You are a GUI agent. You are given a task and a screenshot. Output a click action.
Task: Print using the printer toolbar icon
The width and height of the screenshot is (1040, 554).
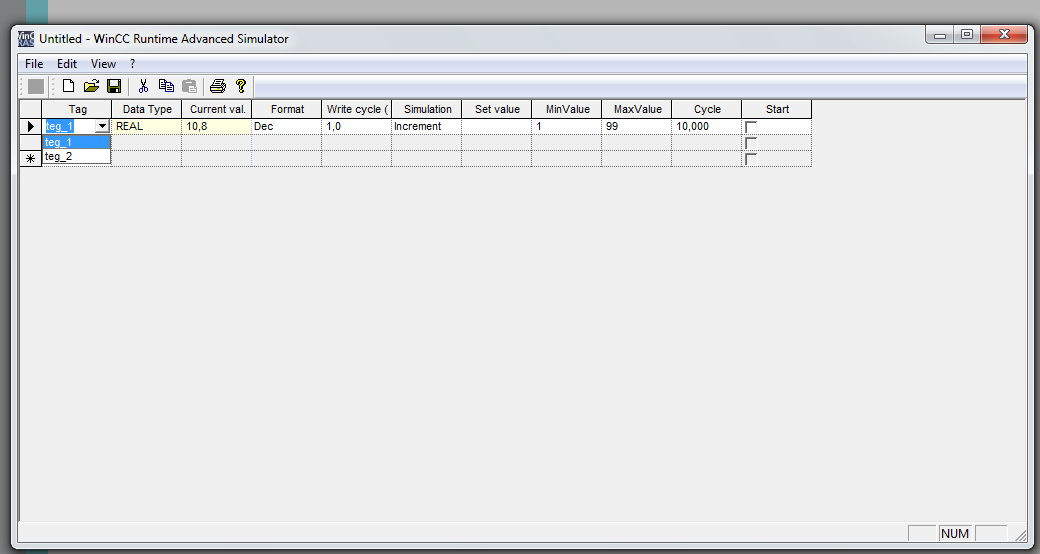tap(218, 86)
